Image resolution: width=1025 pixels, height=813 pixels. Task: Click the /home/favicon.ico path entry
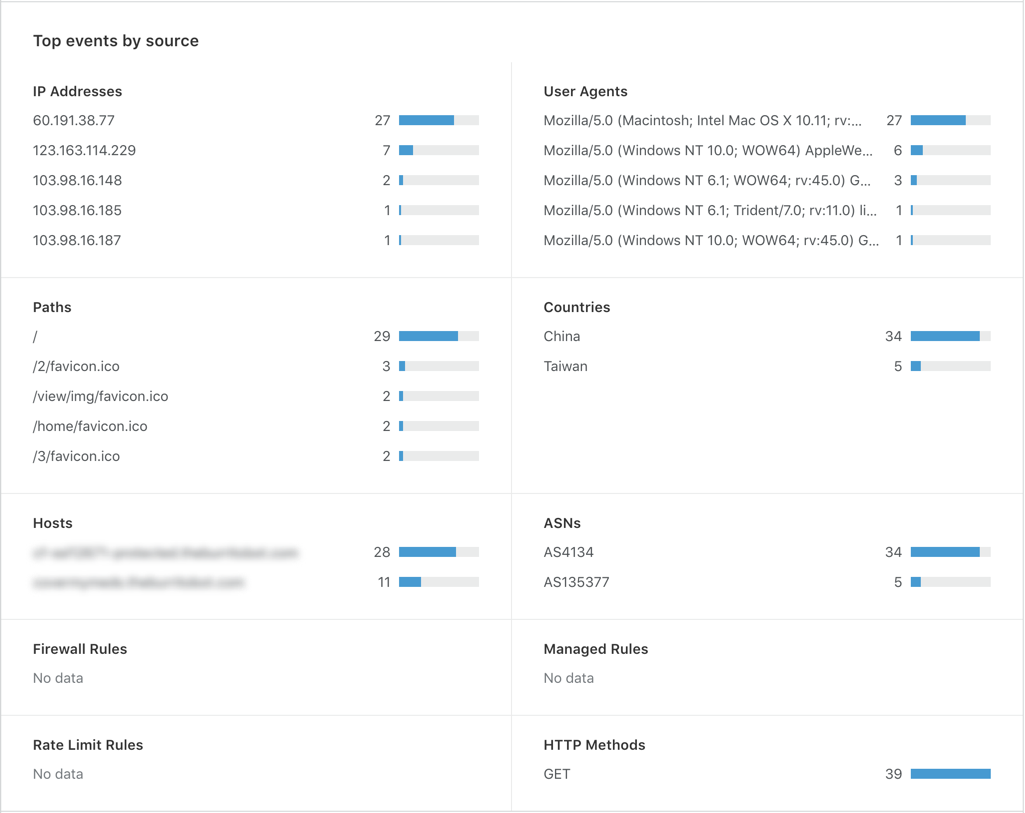90,426
